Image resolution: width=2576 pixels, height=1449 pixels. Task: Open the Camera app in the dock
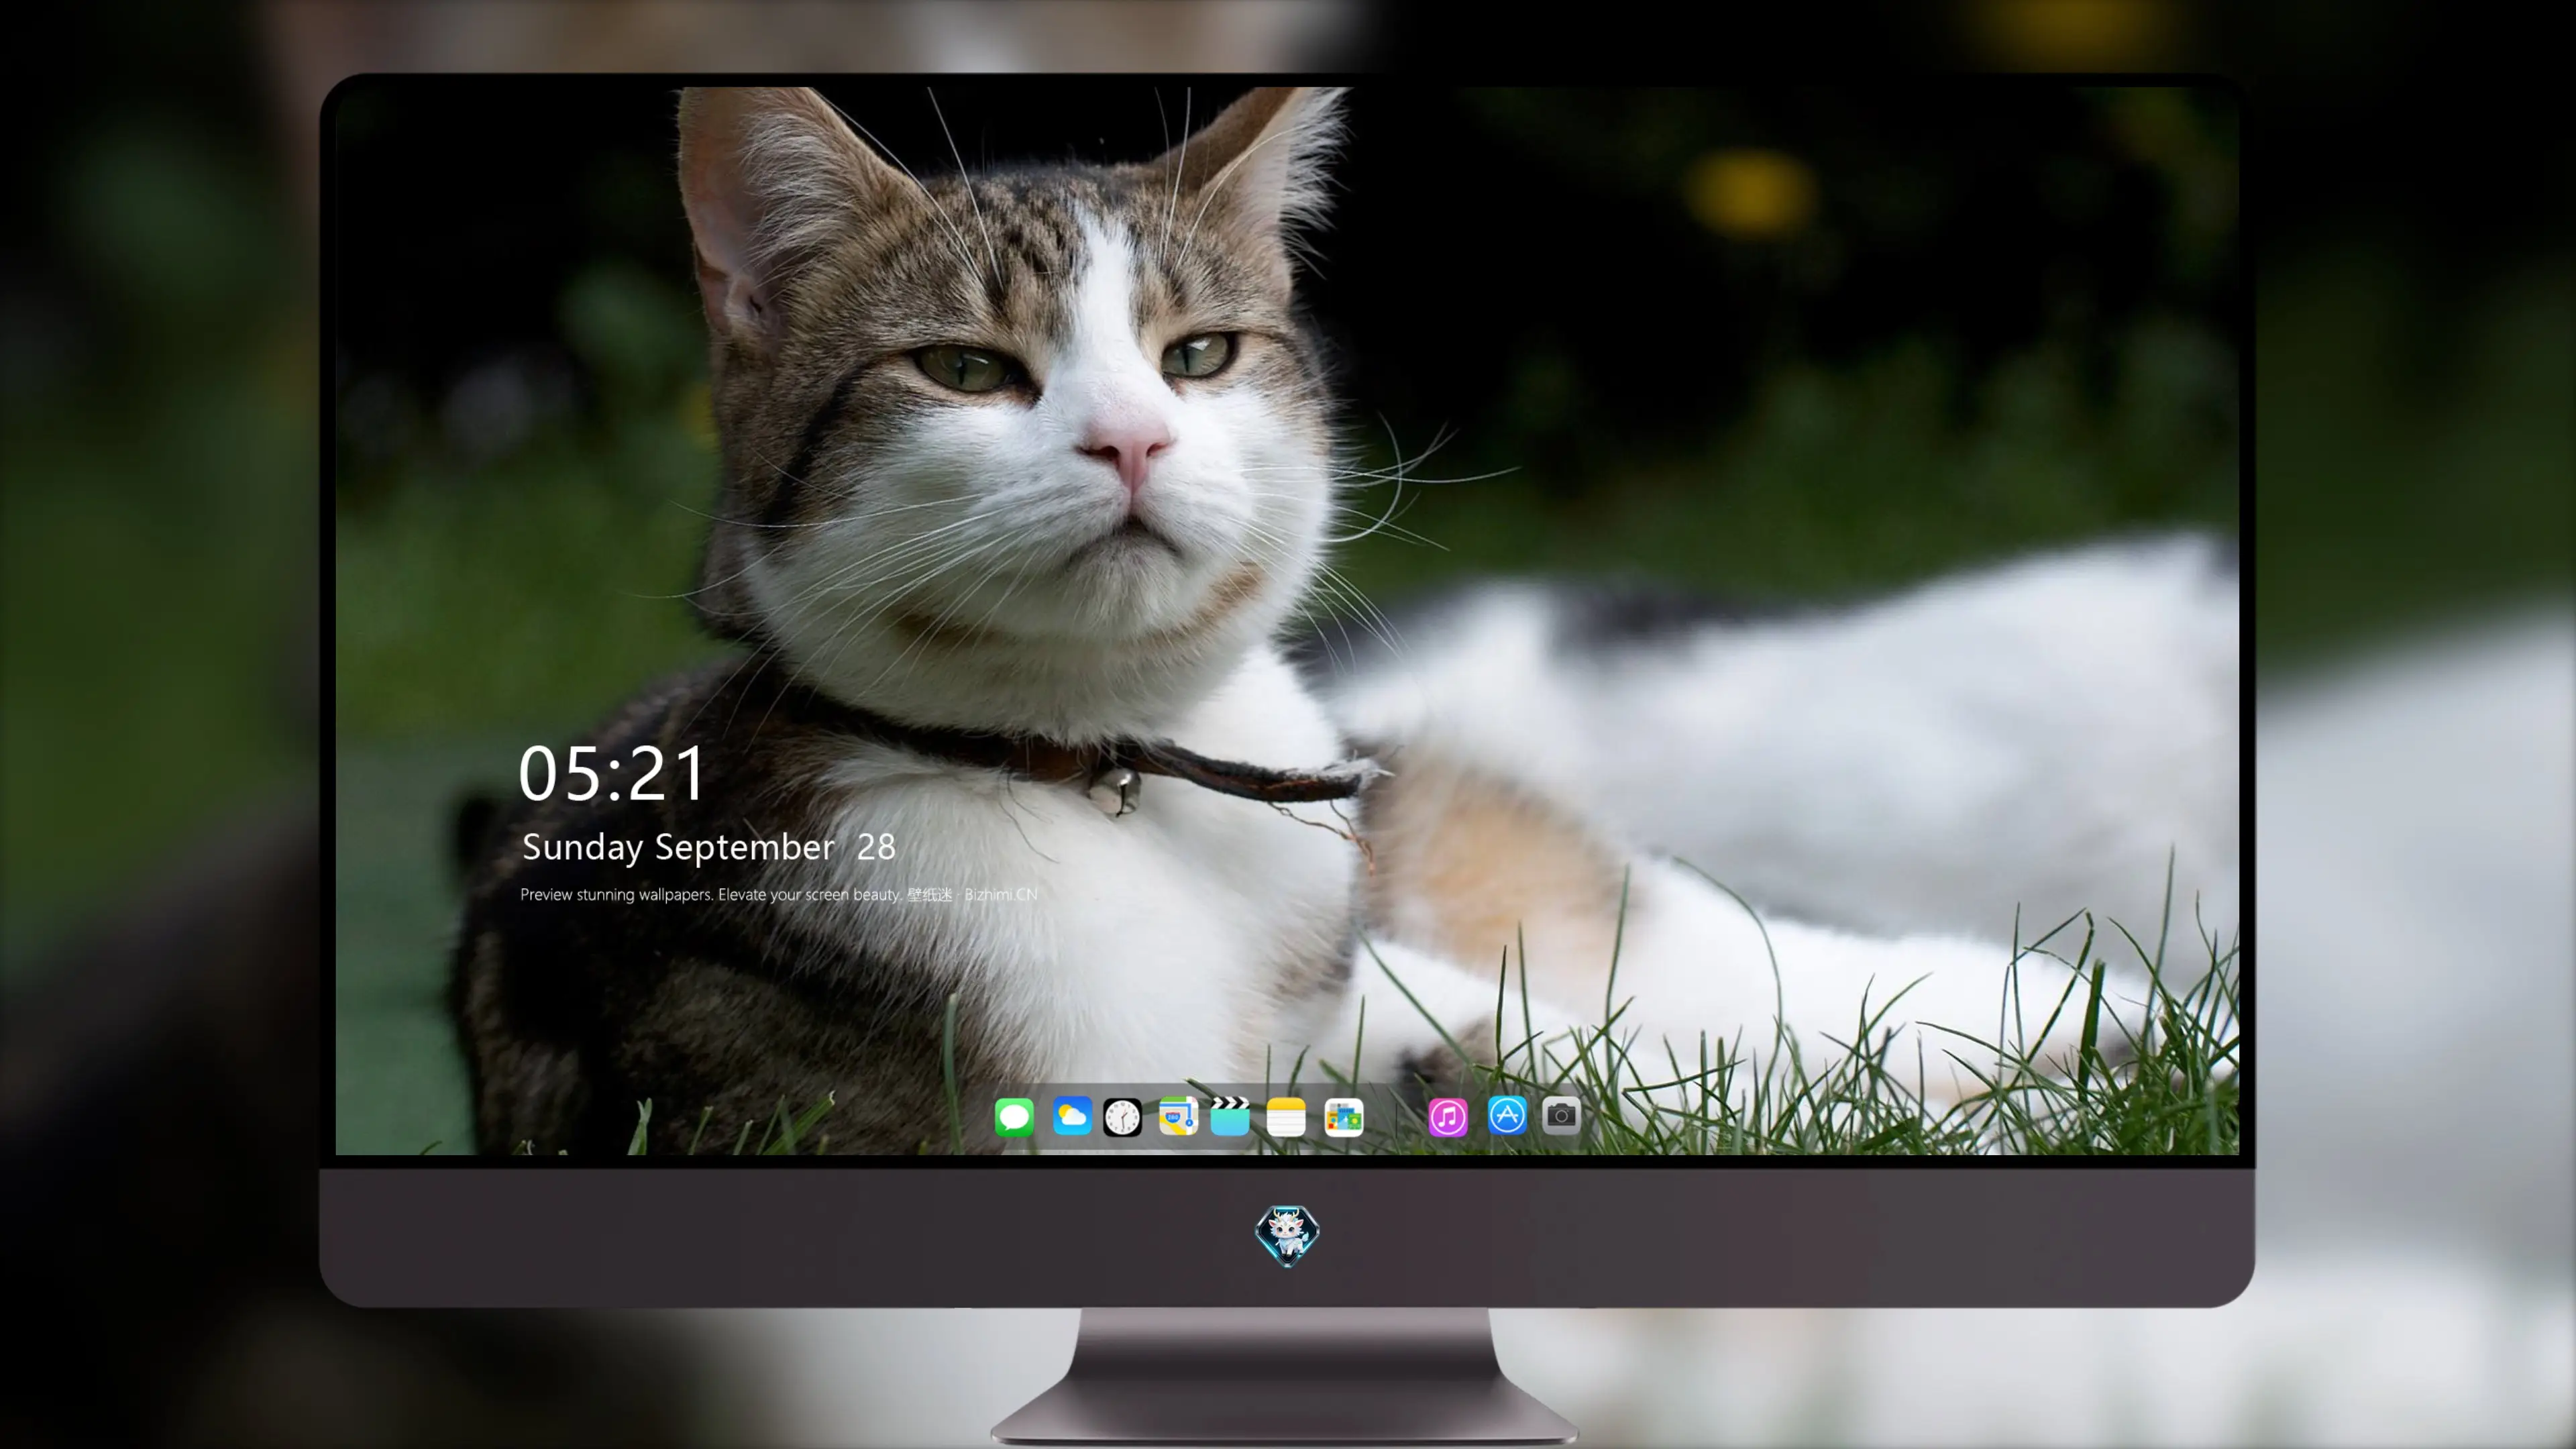pos(1561,1115)
